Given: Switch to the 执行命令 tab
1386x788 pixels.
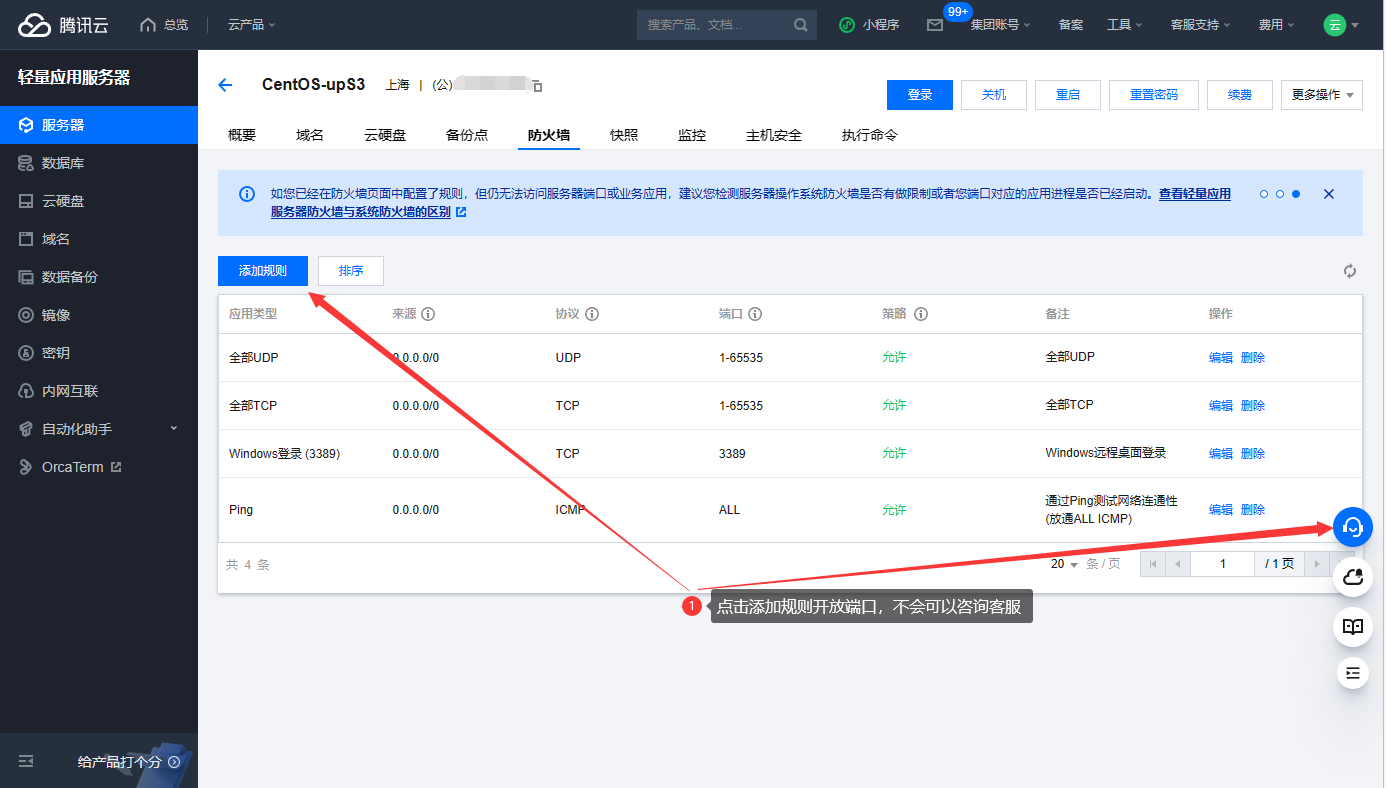Looking at the screenshot, I should 870,135.
